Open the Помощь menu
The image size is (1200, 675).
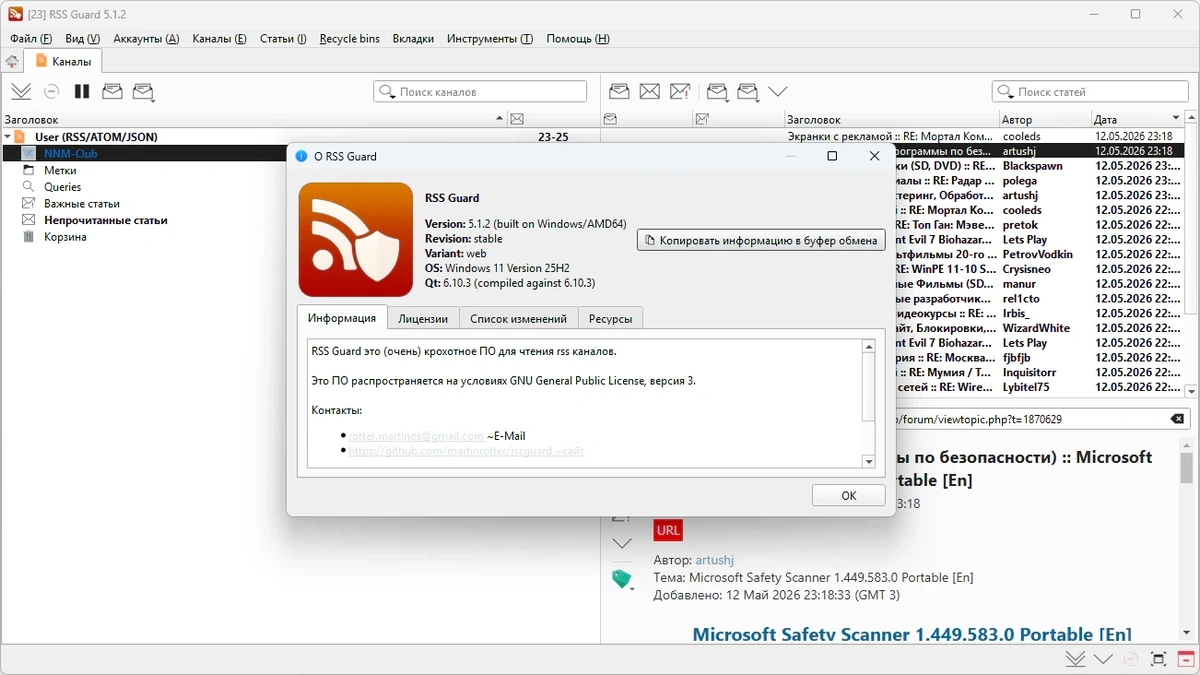click(578, 39)
